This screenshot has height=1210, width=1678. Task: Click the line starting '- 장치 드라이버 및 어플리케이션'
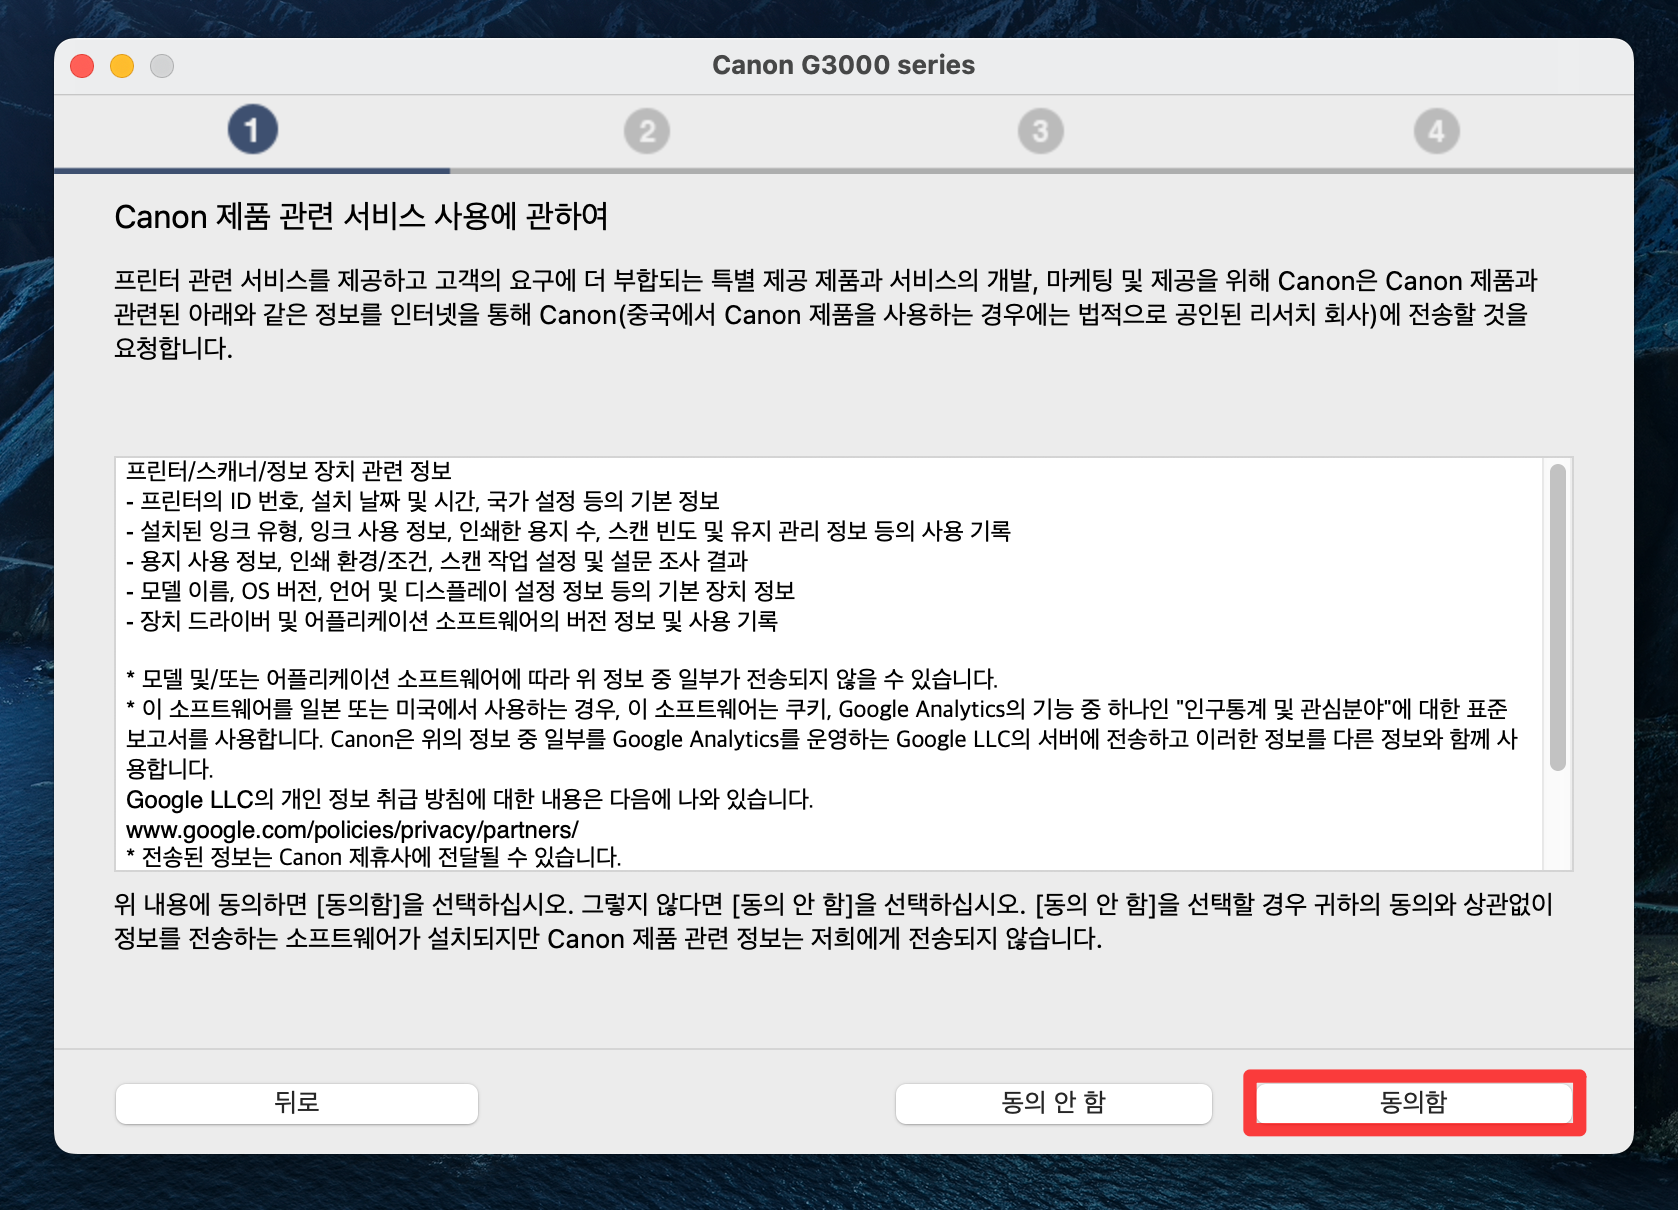(x=452, y=620)
